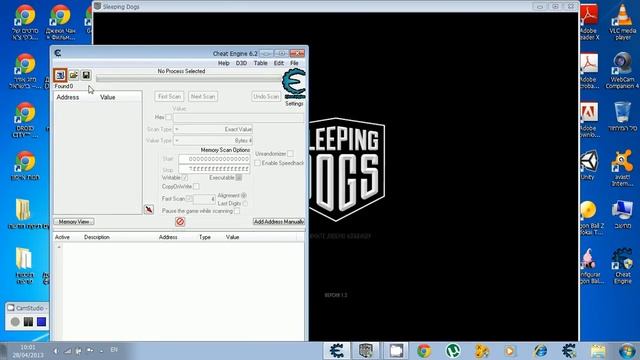Click the Address column header in results list
This screenshot has height=360, width=640.
point(68,97)
